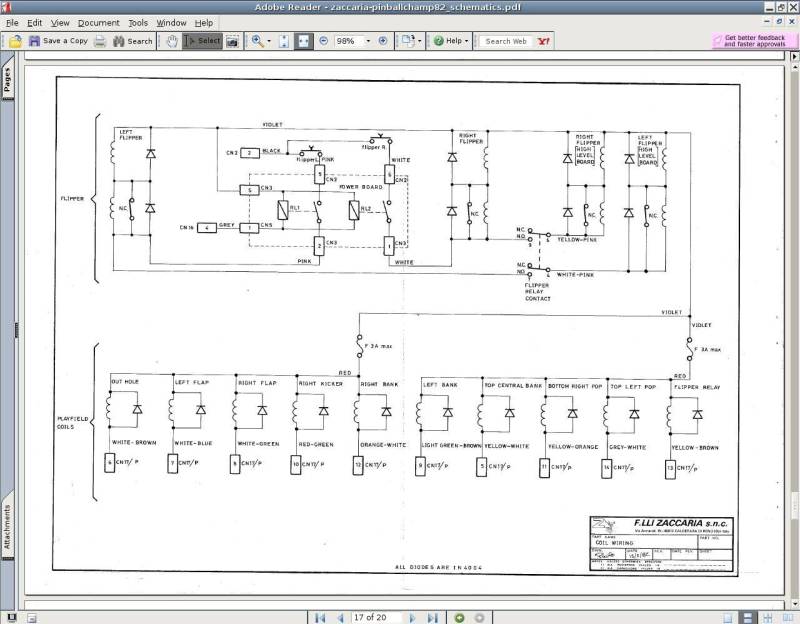This screenshot has width=800, height=624.
Task: Click the Search button with binoculars
Action: [133, 41]
